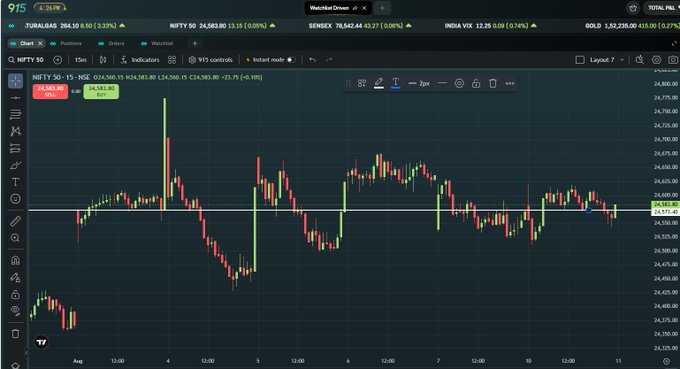Open the pattern drawing tools
Viewport: 680px width, 369px height.
pyautogui.click(x=15, y=131)
